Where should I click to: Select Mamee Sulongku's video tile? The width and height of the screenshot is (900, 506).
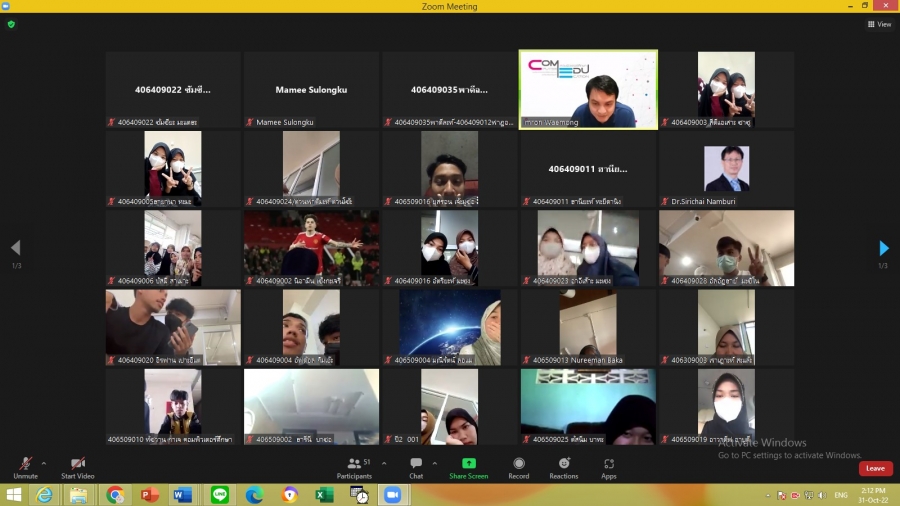311,90
